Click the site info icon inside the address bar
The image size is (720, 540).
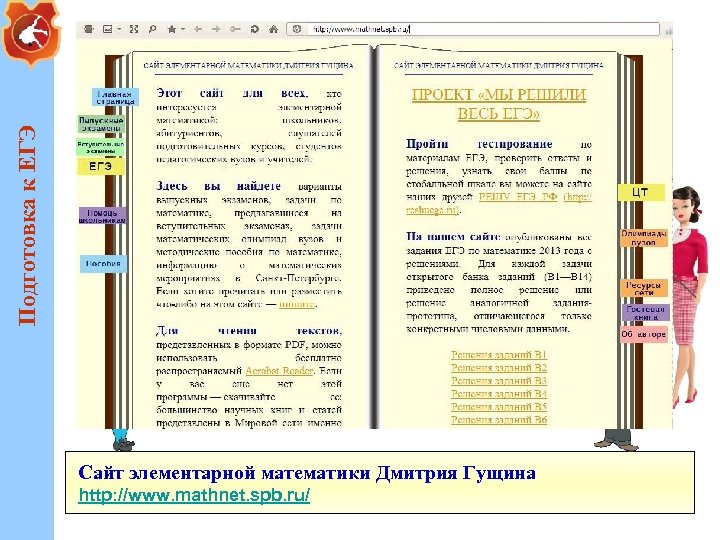pyautogui.click(x=297, y=29)
